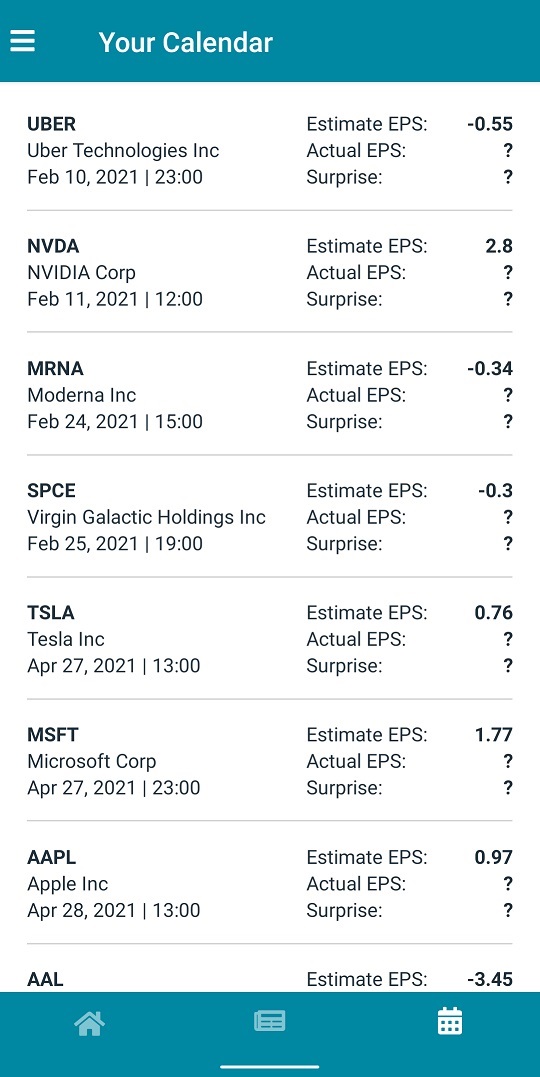Select the calendar icon in bottom bar
This screenshot has width=540, height=1077.
point(450,1021)
